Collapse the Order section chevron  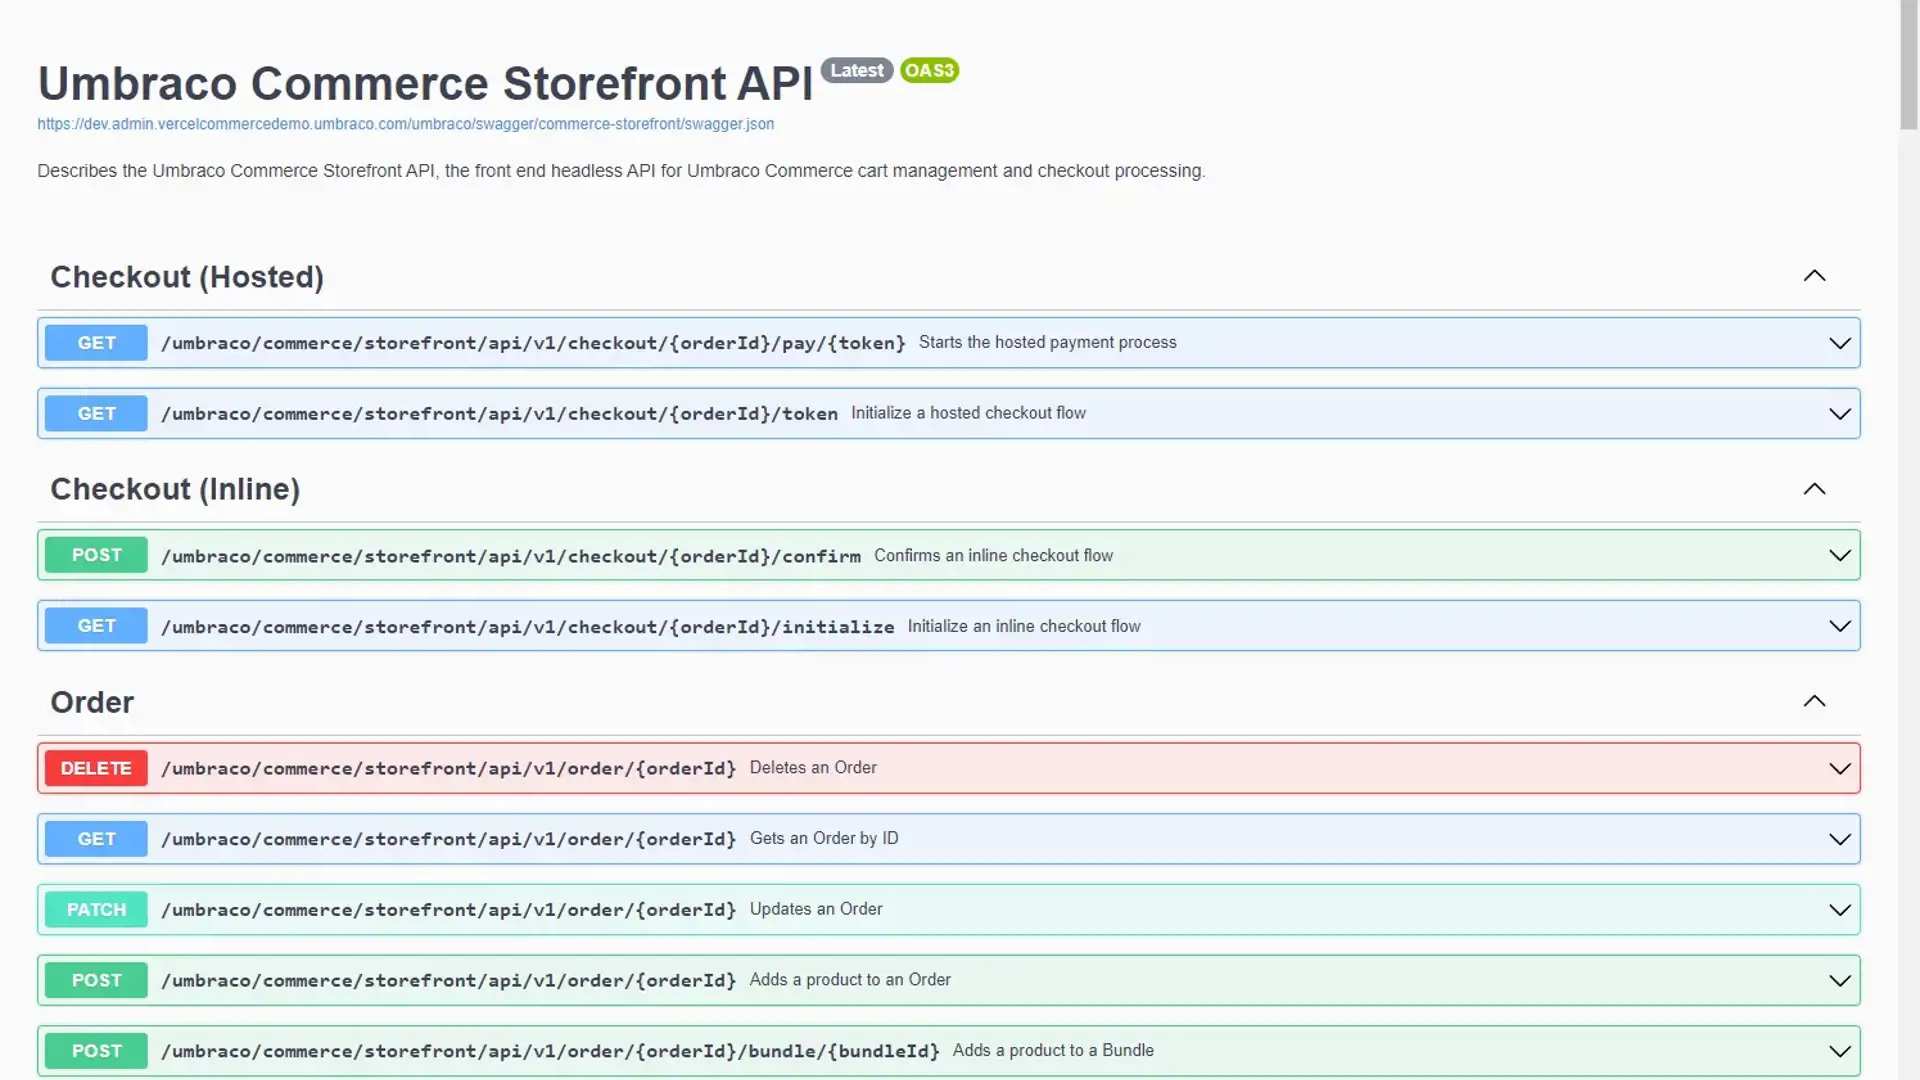click(1814, 701)
